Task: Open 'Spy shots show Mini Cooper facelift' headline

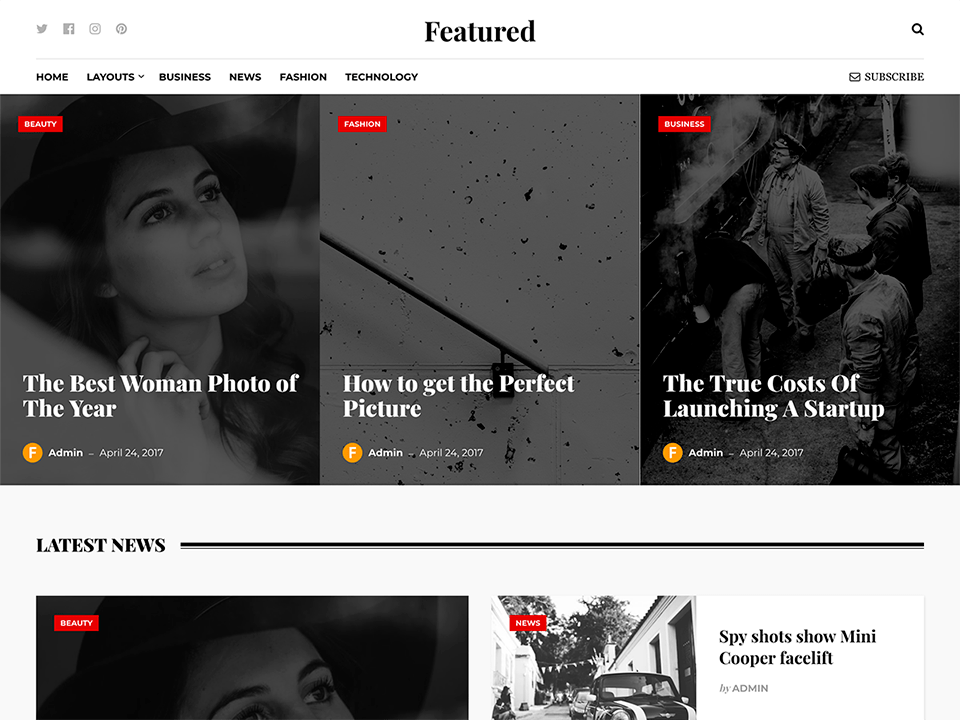Action: click(797, 647)
